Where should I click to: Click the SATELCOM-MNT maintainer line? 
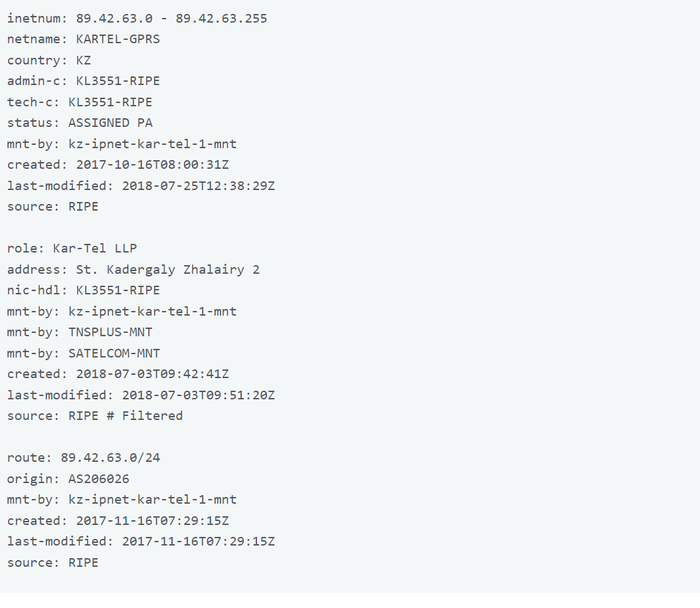[x=83, y=353]
